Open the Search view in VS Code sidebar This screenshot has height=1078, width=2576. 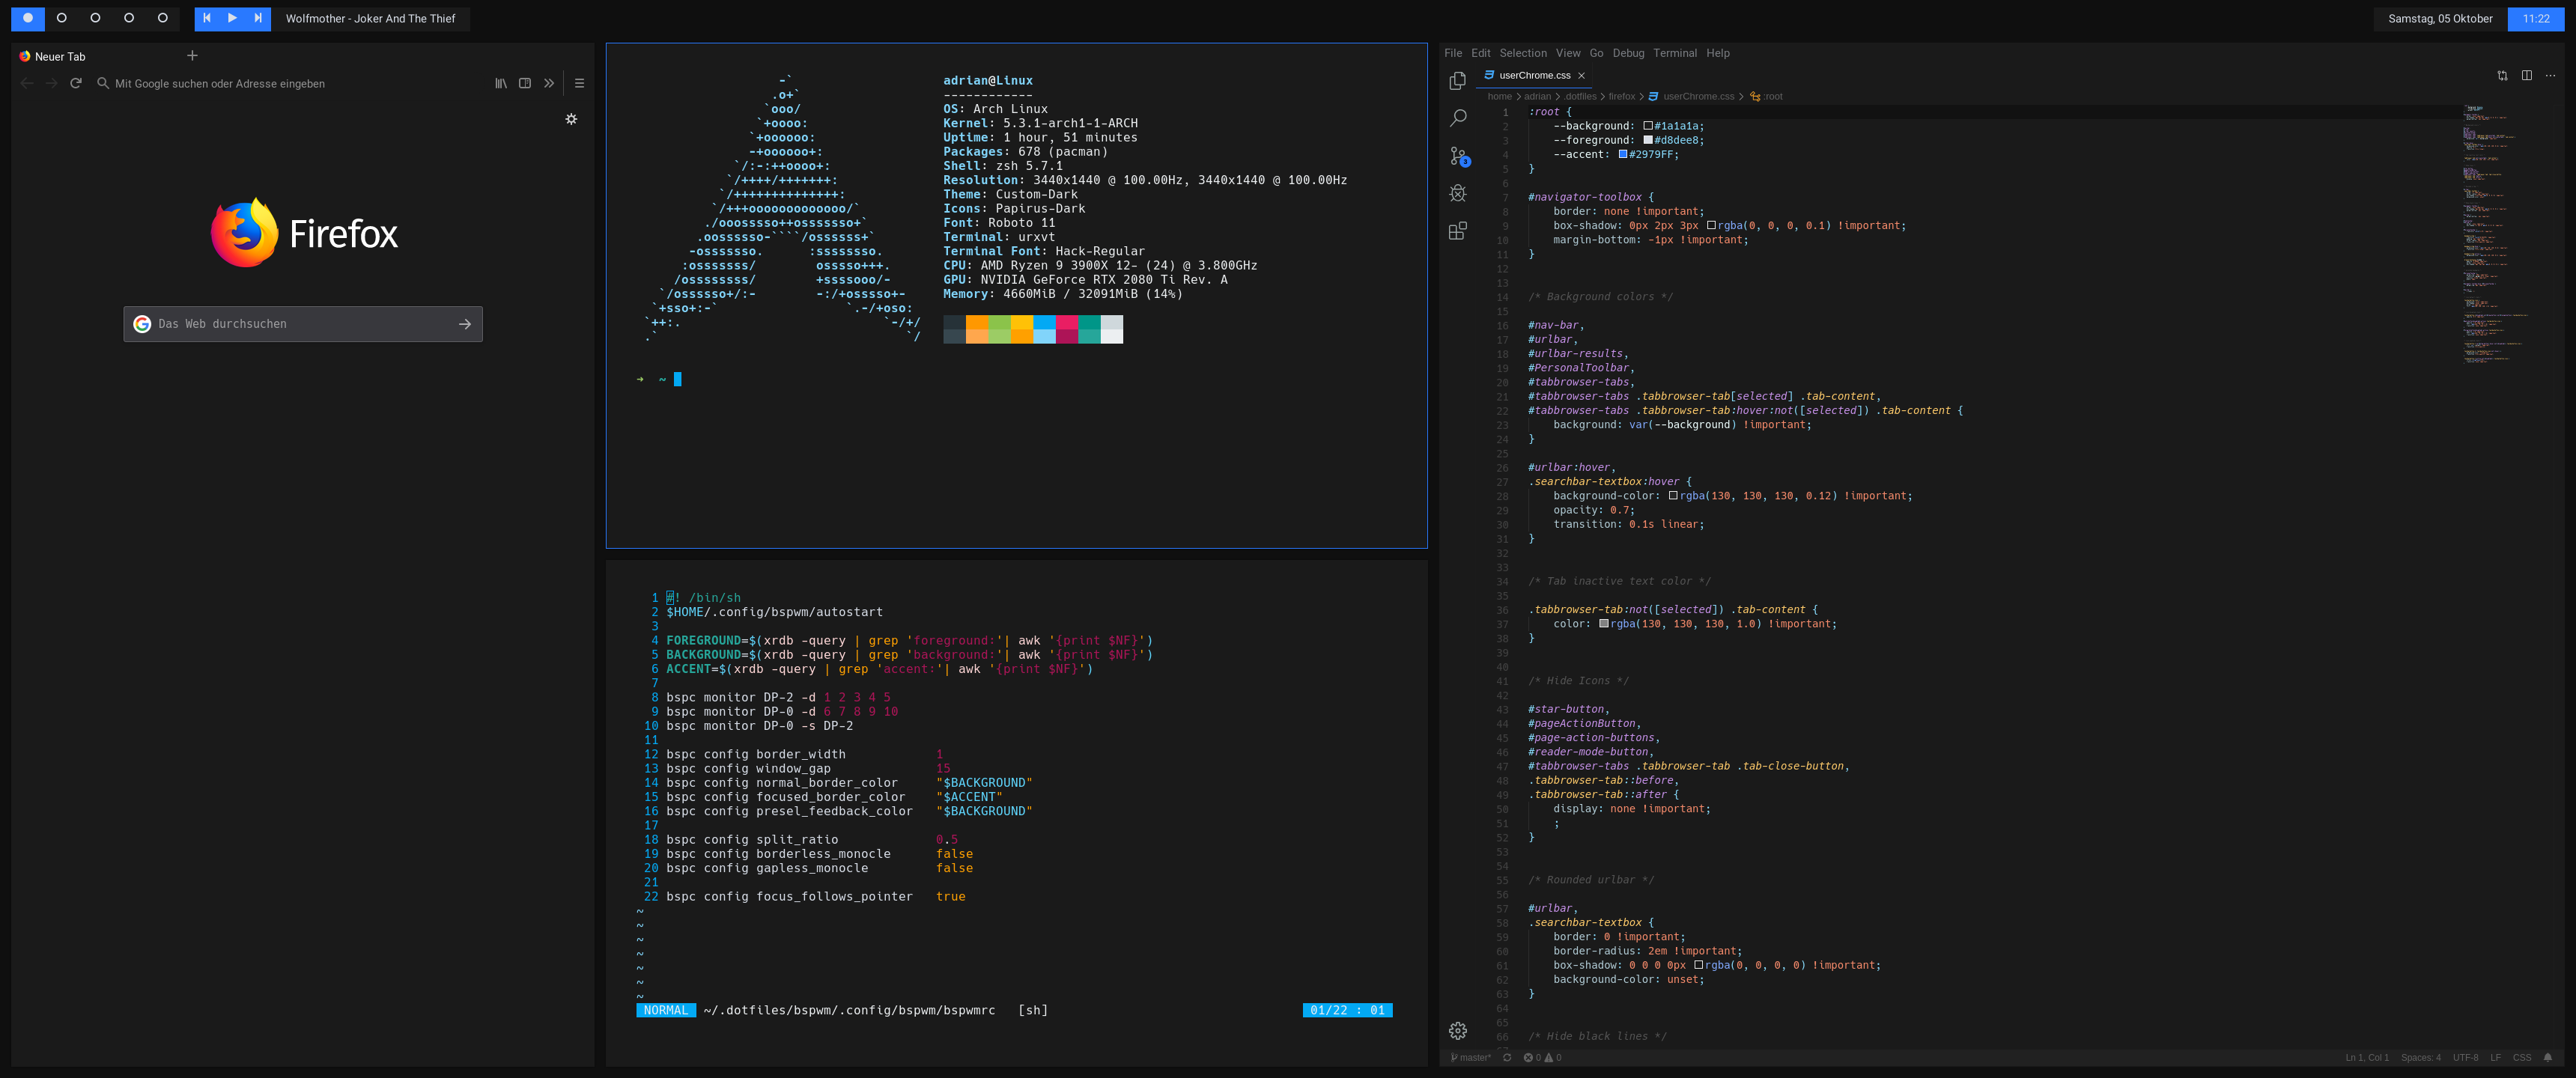click(1458, 118)
